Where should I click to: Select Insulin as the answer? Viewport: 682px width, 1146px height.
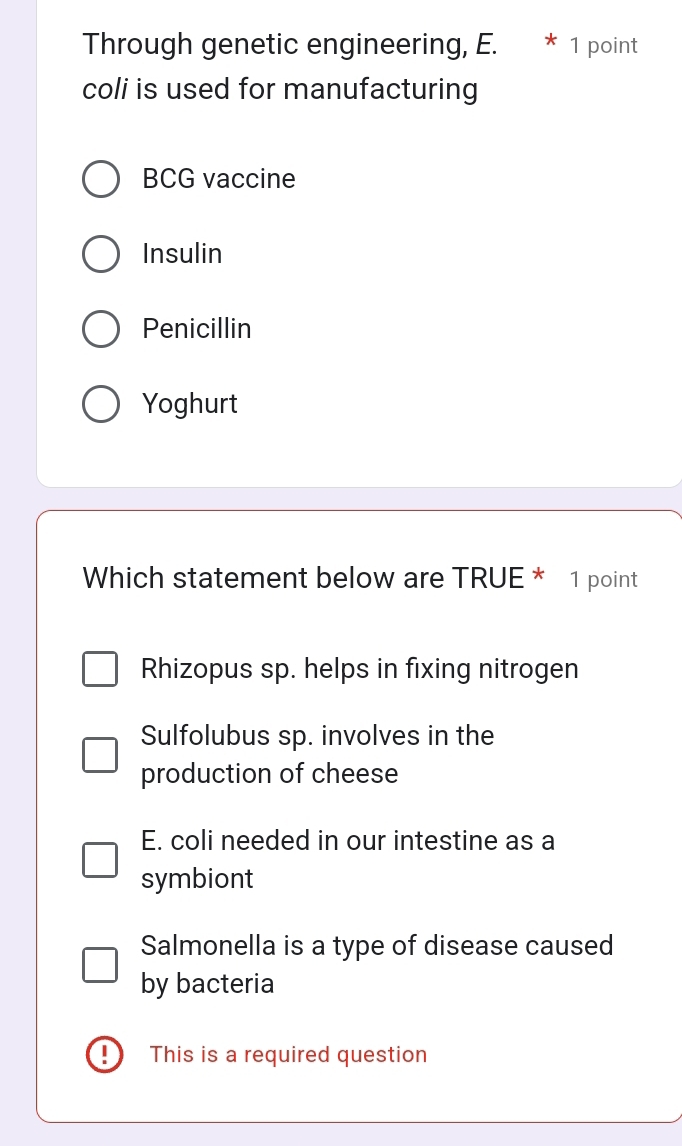click(x=101, y=253)
